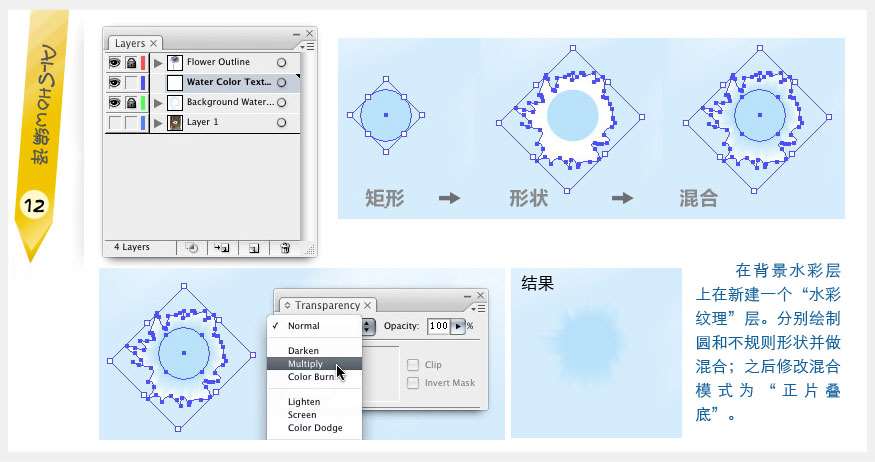Select the Layer 1 name
This screenshot has width=875, height=462.
coord(203,122)
